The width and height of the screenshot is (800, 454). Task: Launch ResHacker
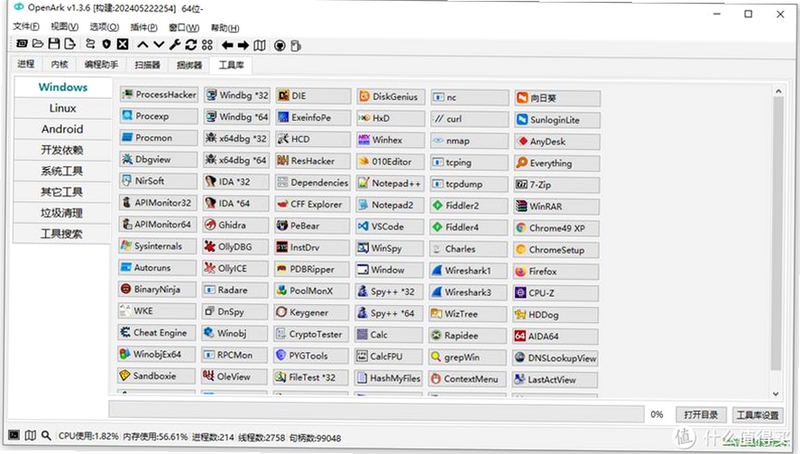click(313, 161)
